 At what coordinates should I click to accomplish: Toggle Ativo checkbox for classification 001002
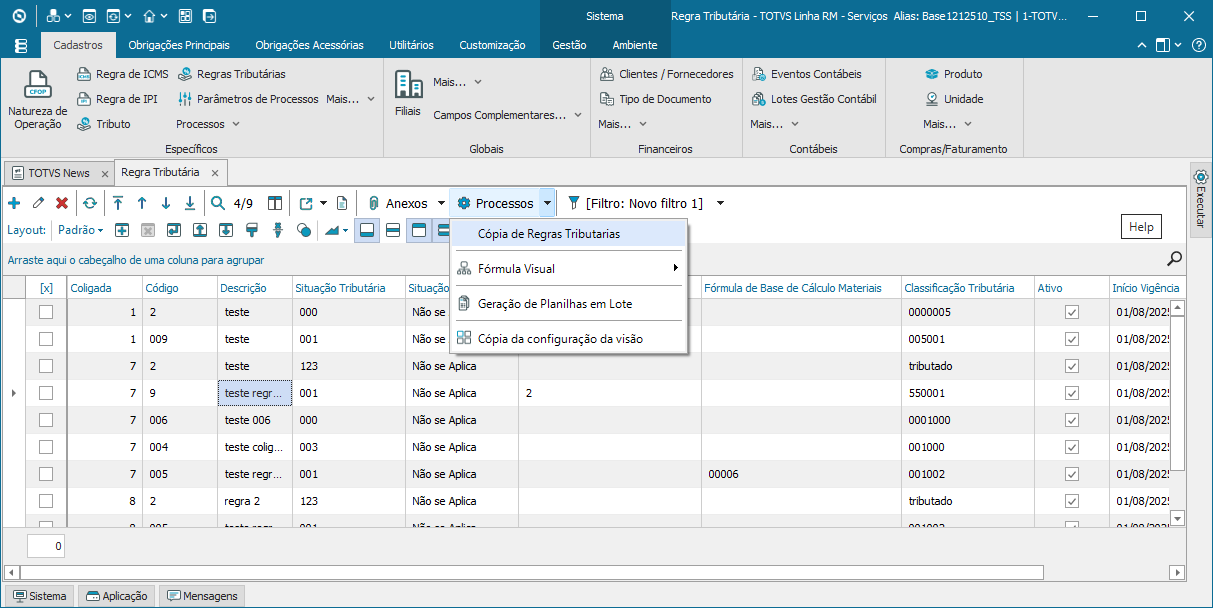coord(1072,474)
